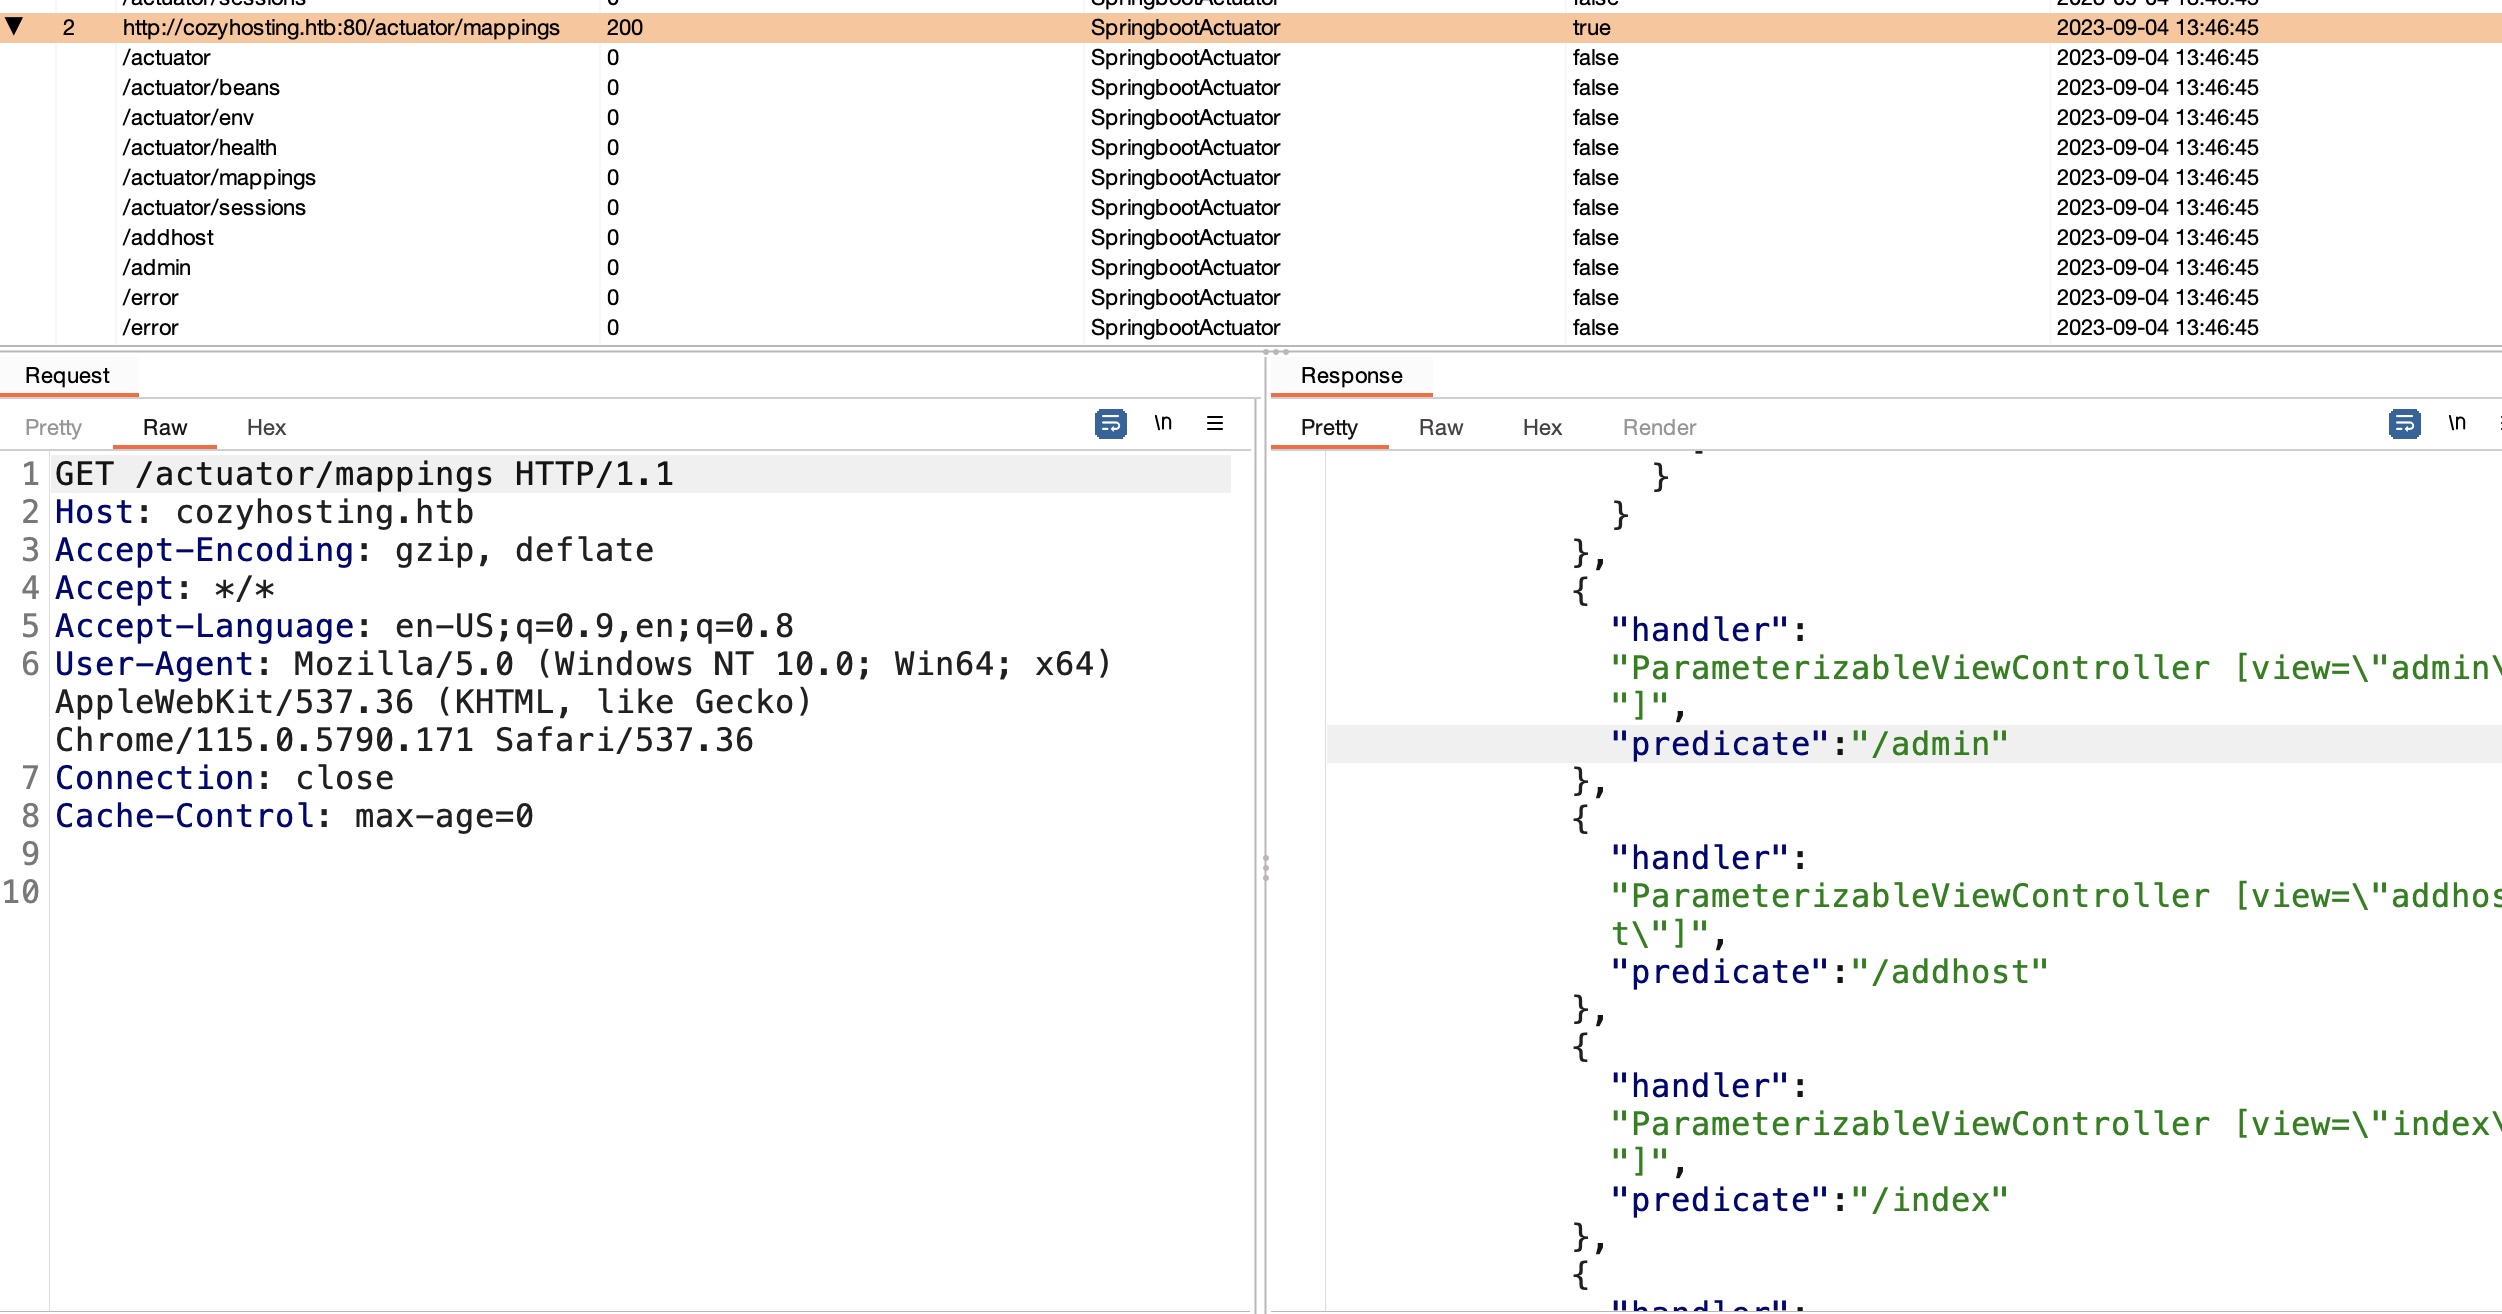Select the /admin result row

point(157,268)
